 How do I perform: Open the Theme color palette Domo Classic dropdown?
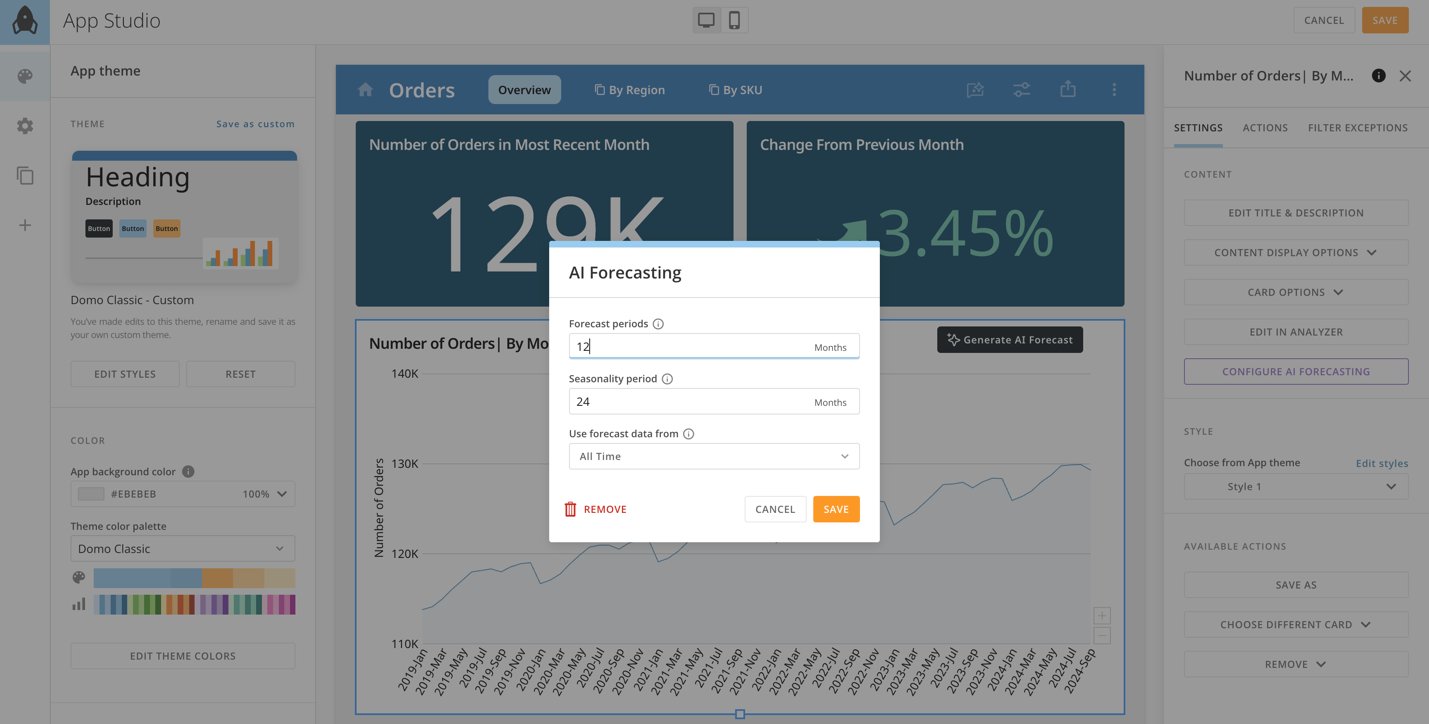point(183,549)
